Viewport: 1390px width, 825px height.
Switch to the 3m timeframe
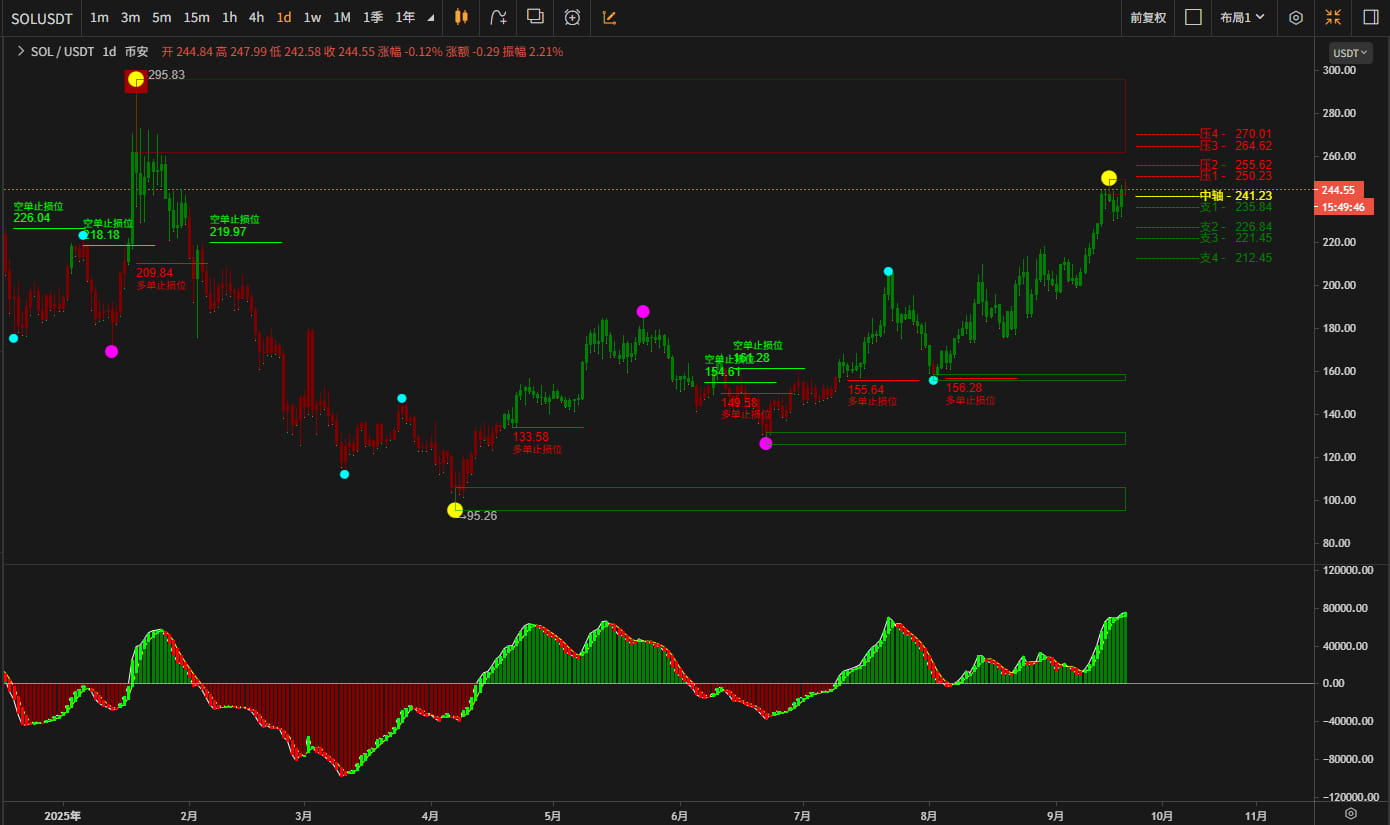130,17
